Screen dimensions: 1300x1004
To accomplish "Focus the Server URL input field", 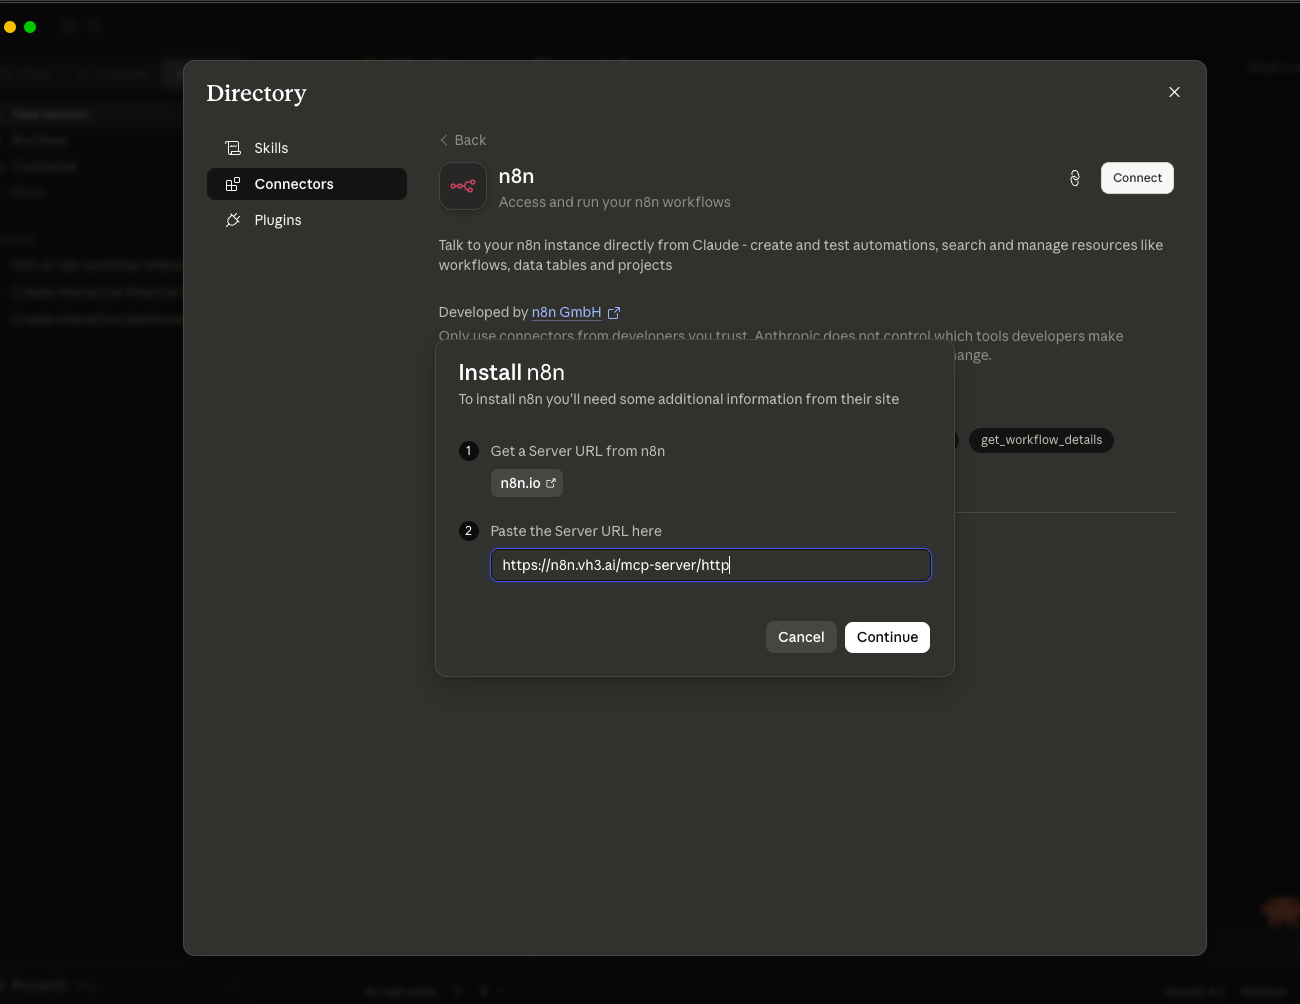I will [711, 565].
